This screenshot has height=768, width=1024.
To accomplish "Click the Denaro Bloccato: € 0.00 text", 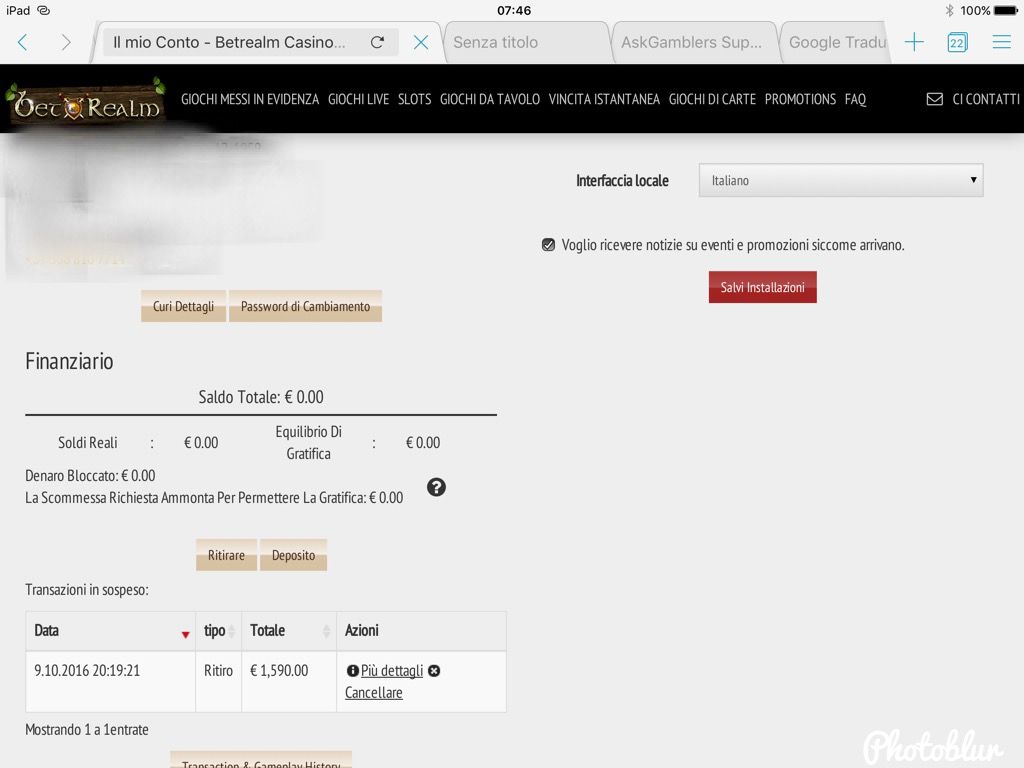I will point(90,475).
